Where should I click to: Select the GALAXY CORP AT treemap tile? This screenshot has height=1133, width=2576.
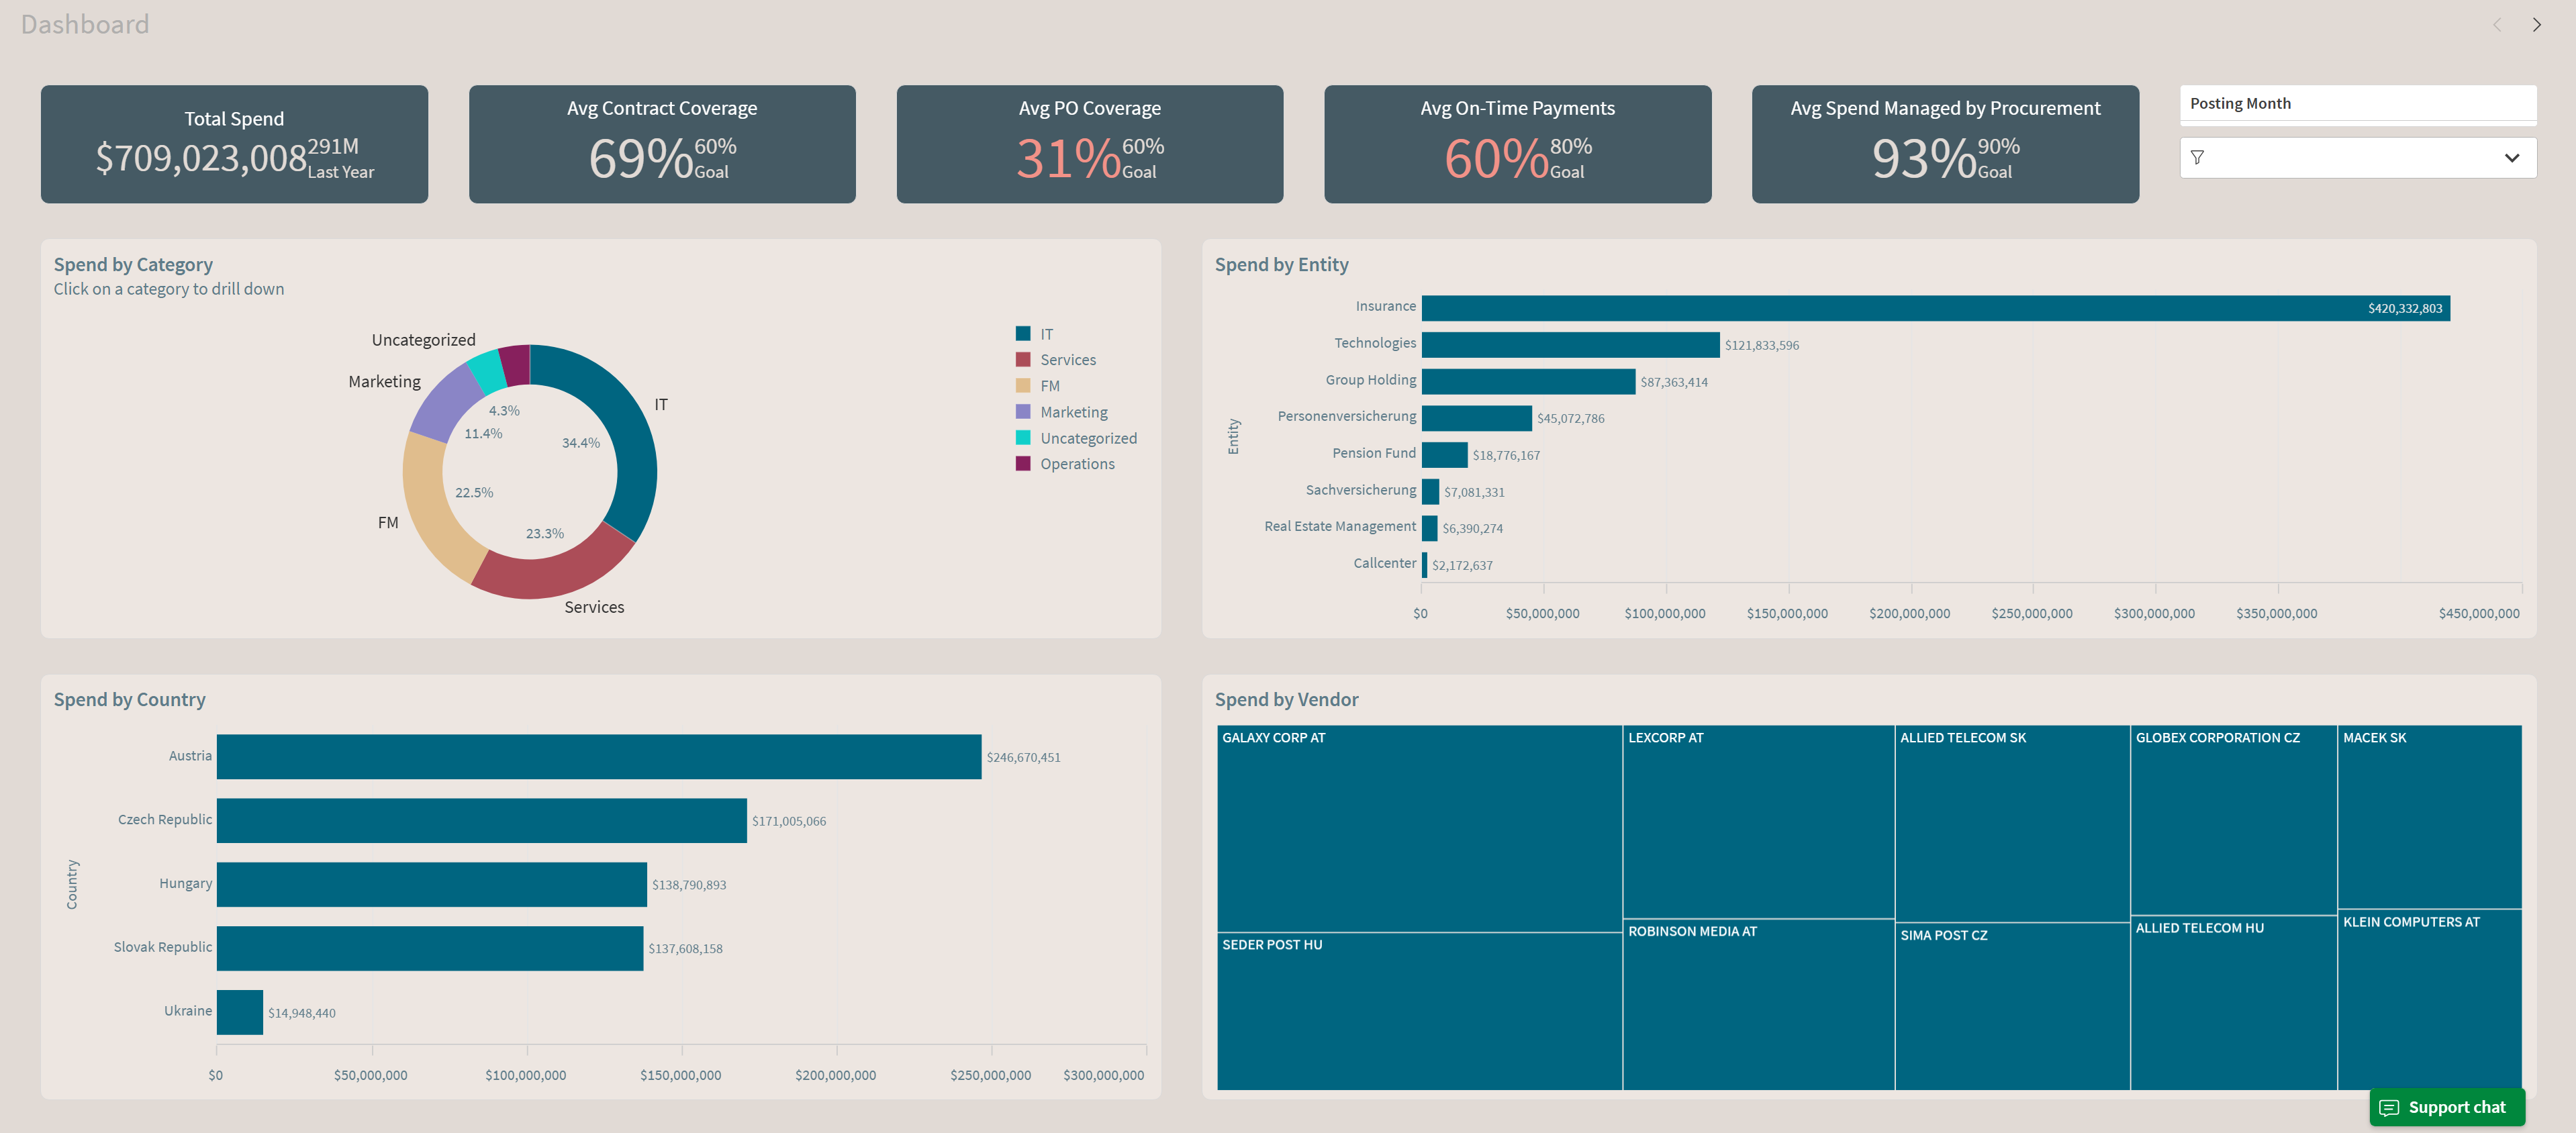[x=1419, y=829]
